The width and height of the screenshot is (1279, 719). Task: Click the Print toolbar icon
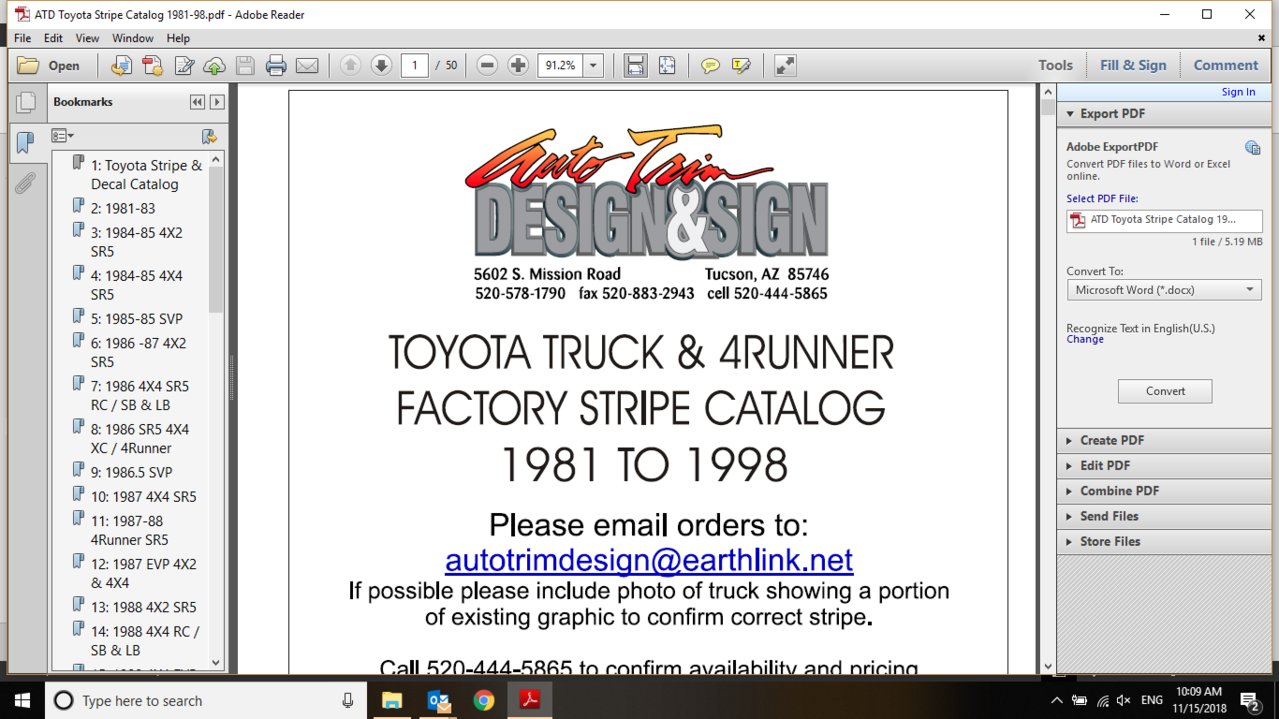[x=276, y=65]
